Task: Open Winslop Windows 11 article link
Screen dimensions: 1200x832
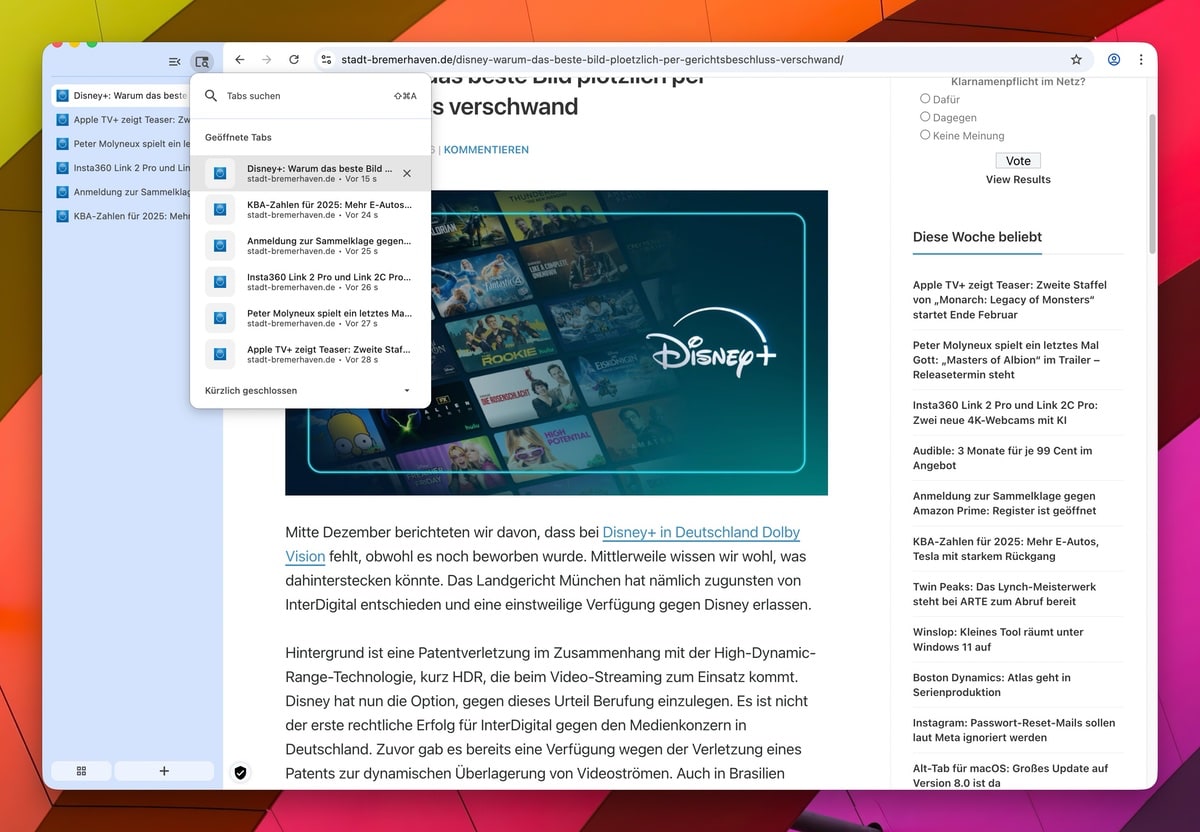Action: (x=998, y=639)
